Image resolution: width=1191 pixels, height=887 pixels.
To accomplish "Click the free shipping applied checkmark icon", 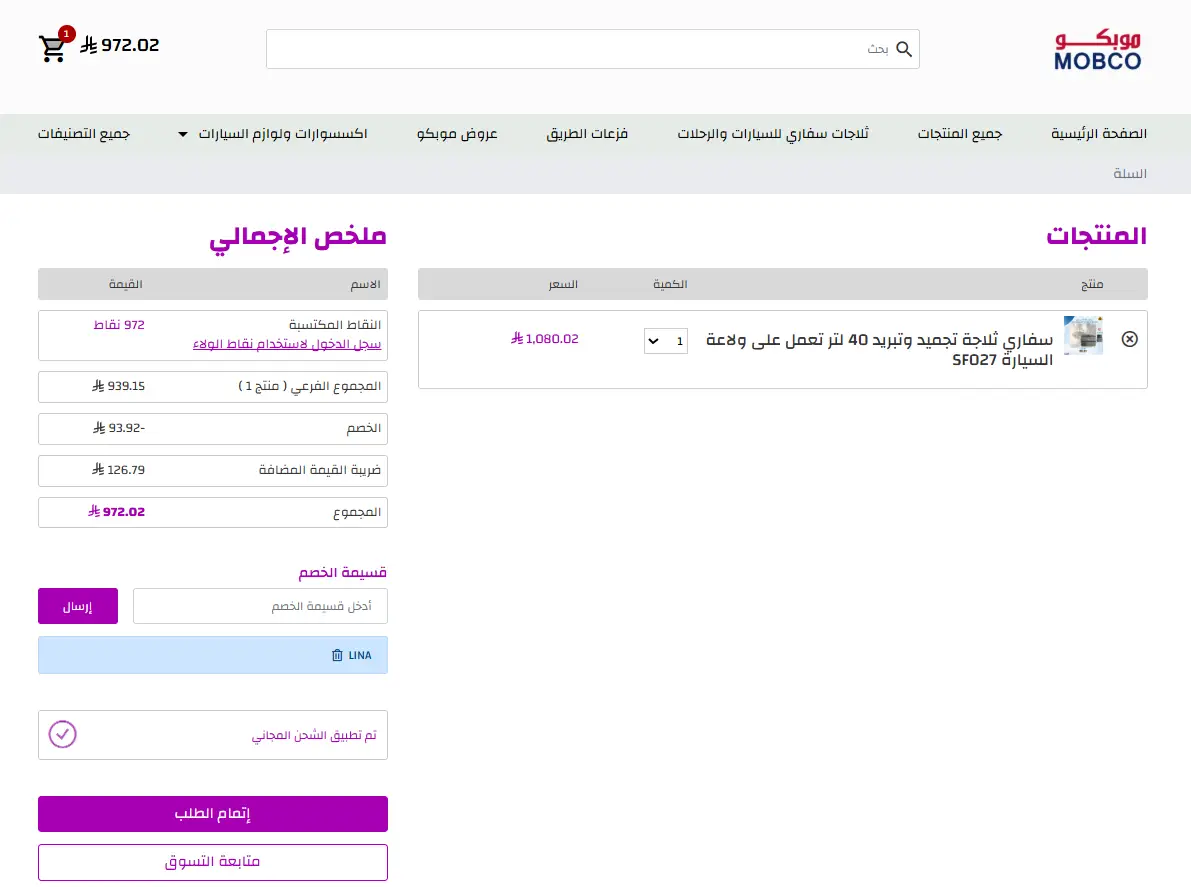I will pos(62,734).
